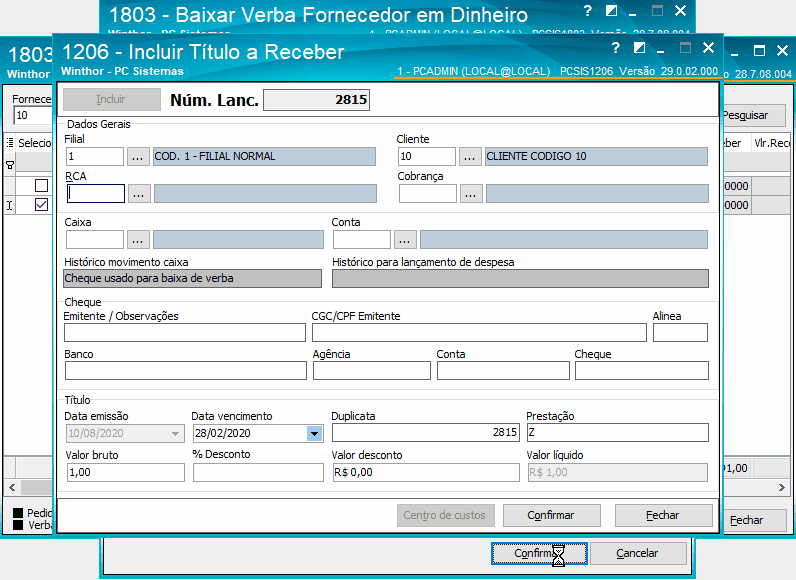This screenshot has height=580, width=796.
Task: Click Emitente / Observações input field
Action: coord(185,333)
